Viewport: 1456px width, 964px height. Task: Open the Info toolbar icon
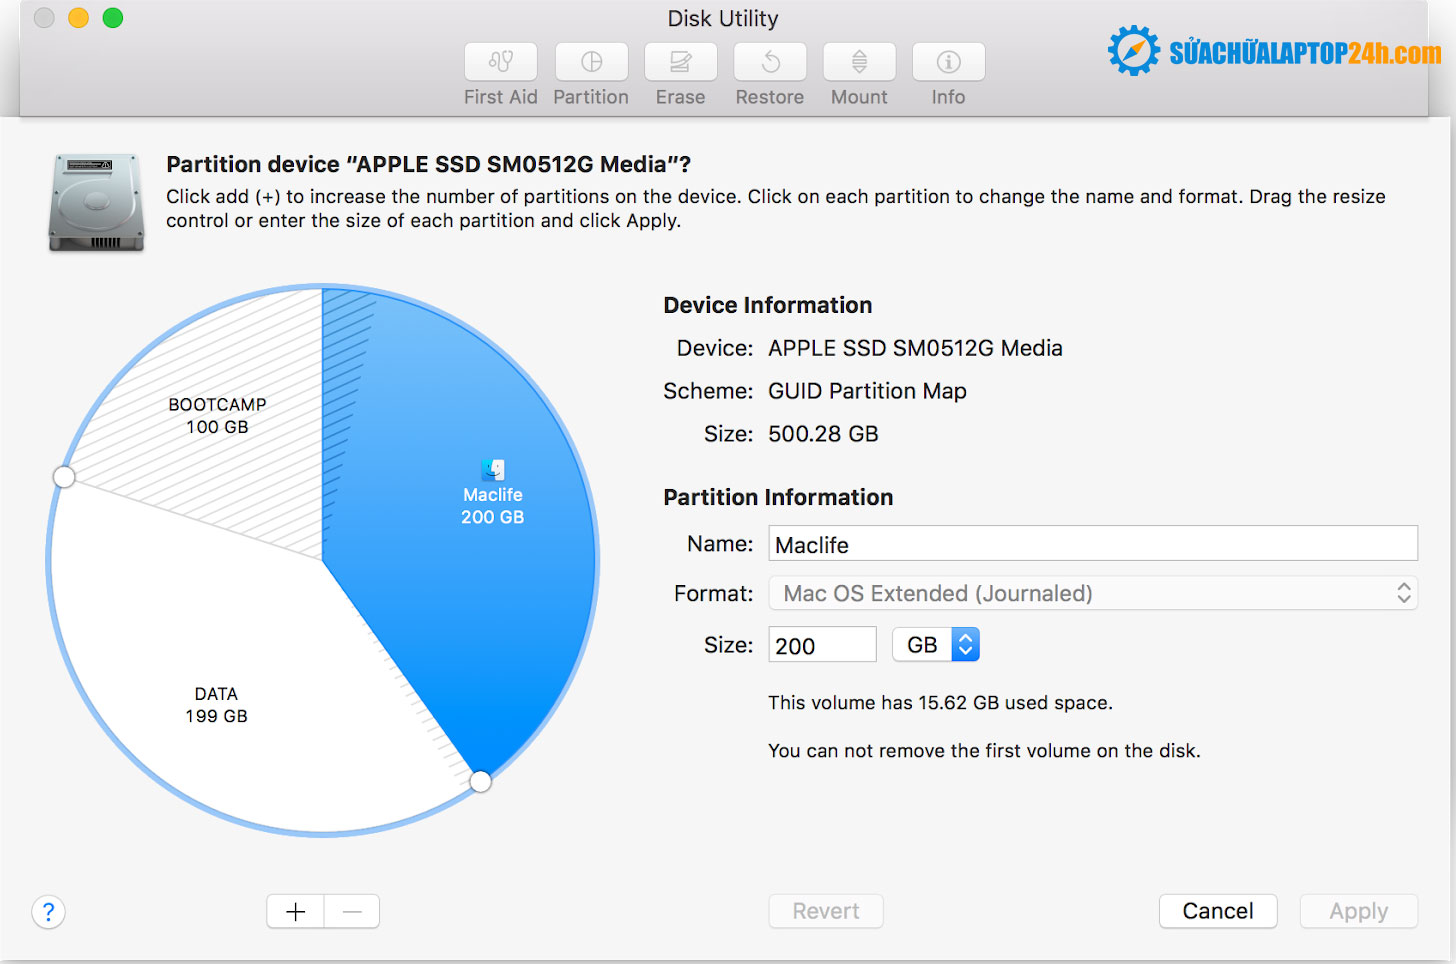point(948,62)
